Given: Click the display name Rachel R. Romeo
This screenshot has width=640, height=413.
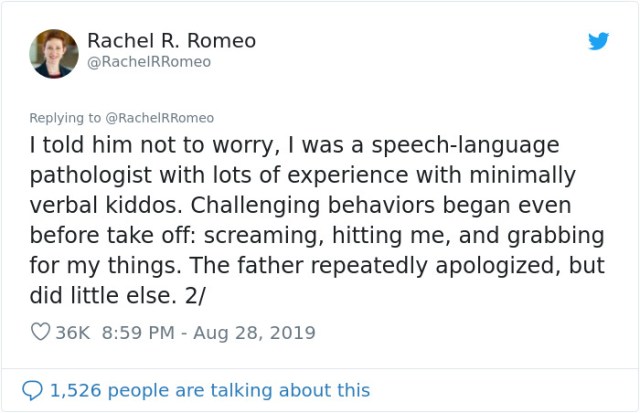Looking at the screenshot, I should coord(171,41).
